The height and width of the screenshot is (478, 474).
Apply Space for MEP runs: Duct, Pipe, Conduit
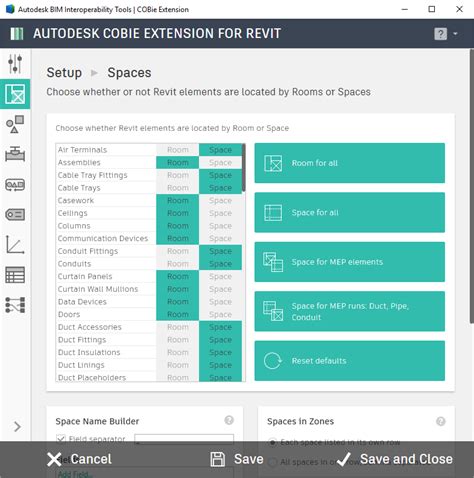click(350, 311)
